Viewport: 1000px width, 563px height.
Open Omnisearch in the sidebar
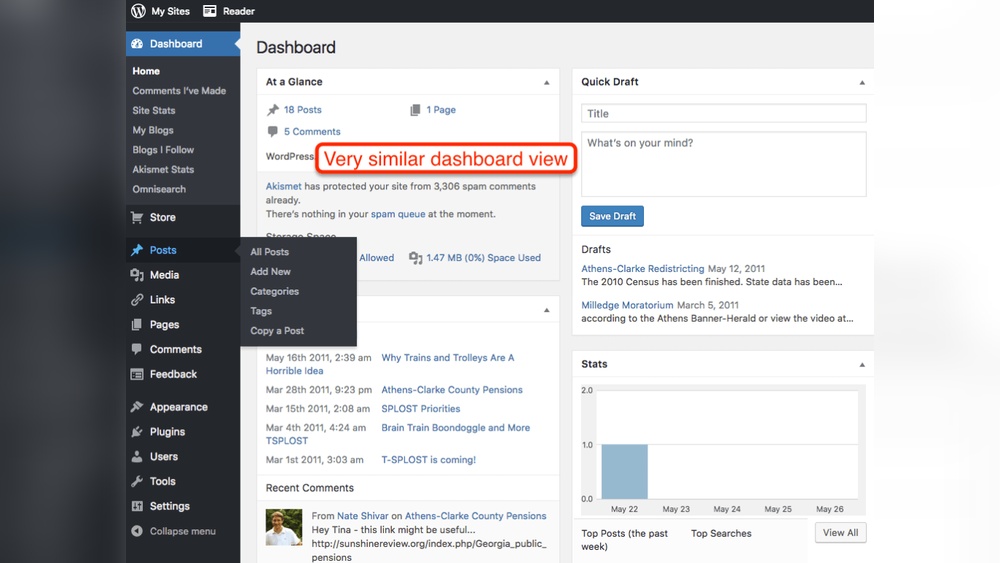159,189
